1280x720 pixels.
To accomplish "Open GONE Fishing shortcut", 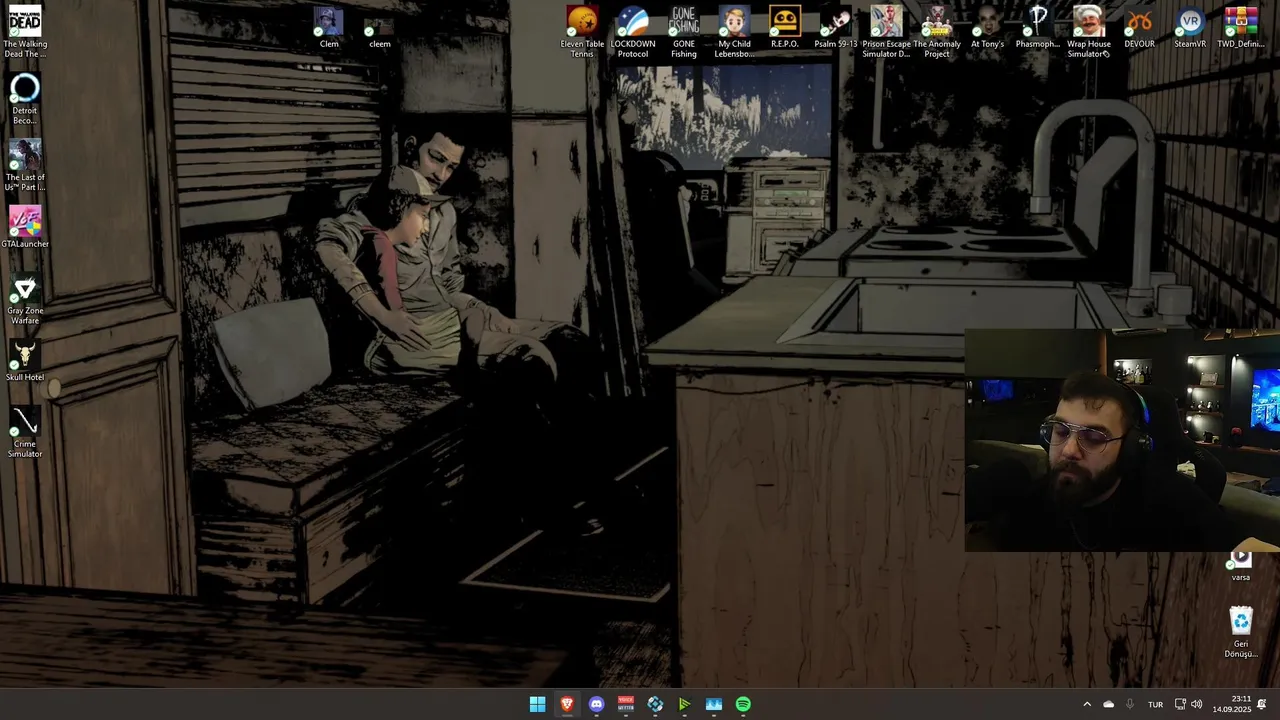I will pos(684,31).
